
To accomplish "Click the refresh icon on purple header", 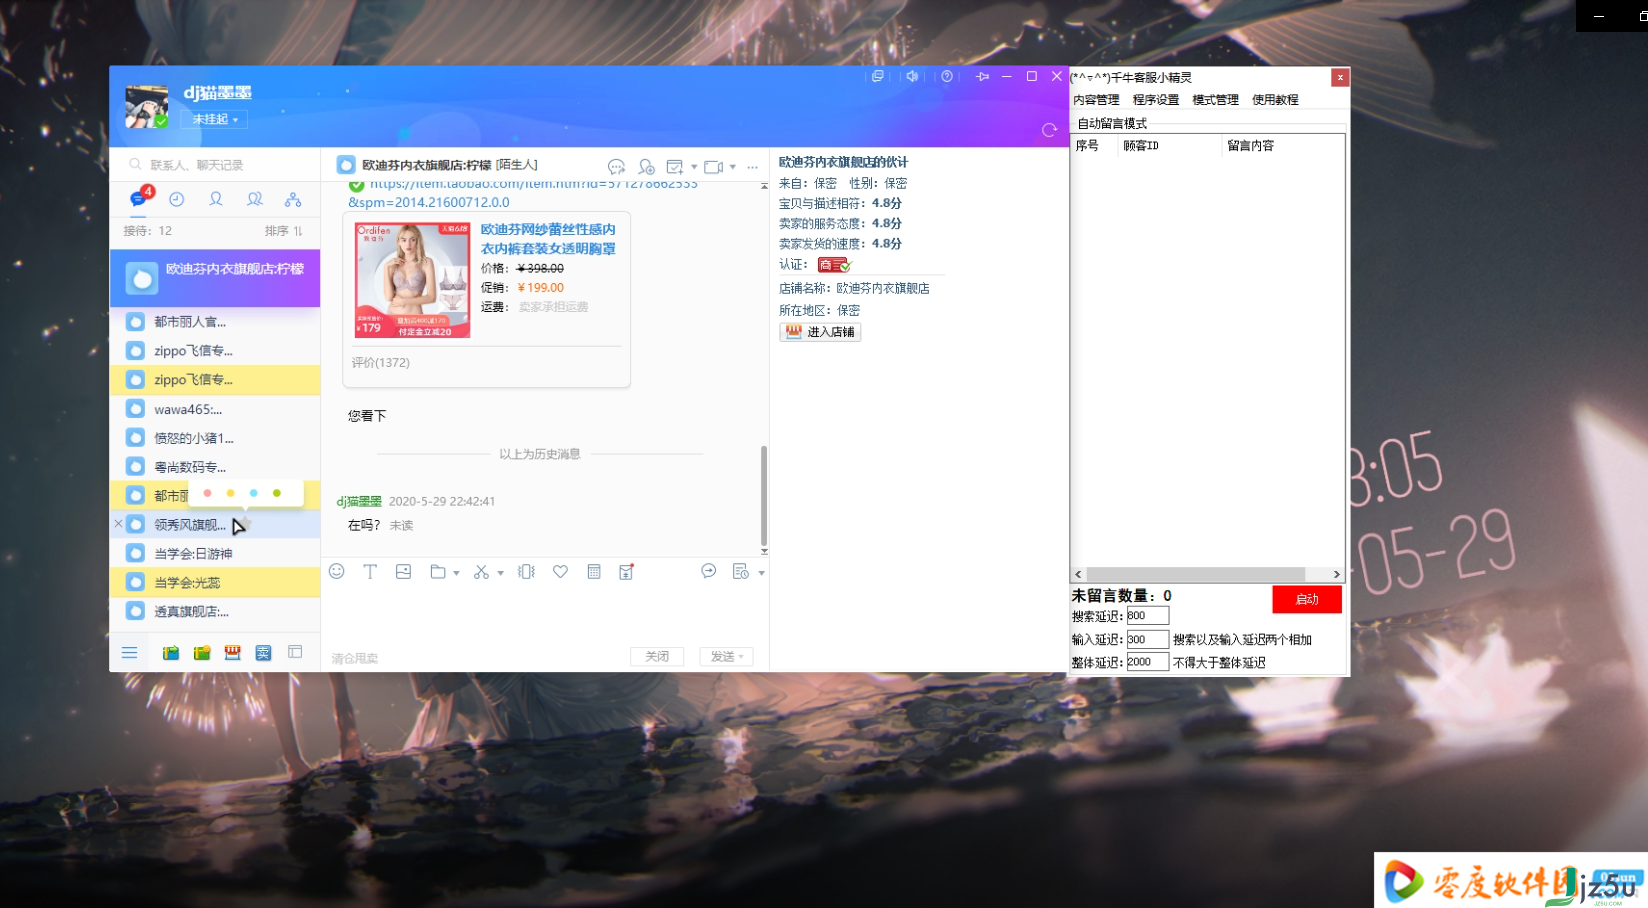I will [1049, 130].
